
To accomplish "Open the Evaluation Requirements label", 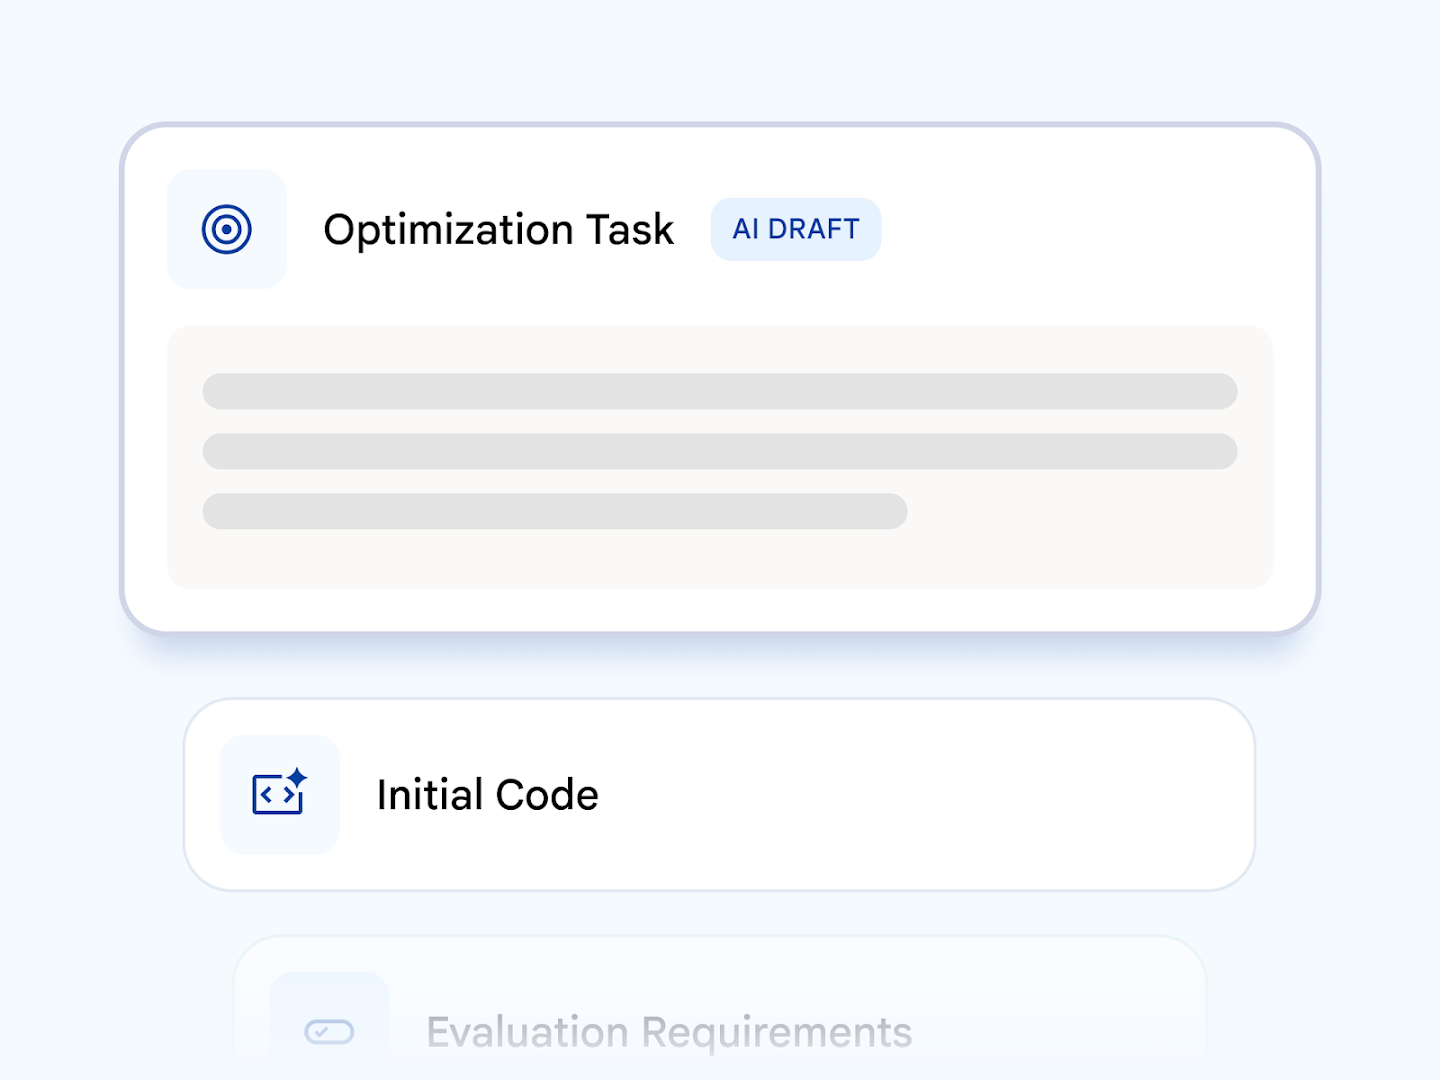I will coord(669,1032).
